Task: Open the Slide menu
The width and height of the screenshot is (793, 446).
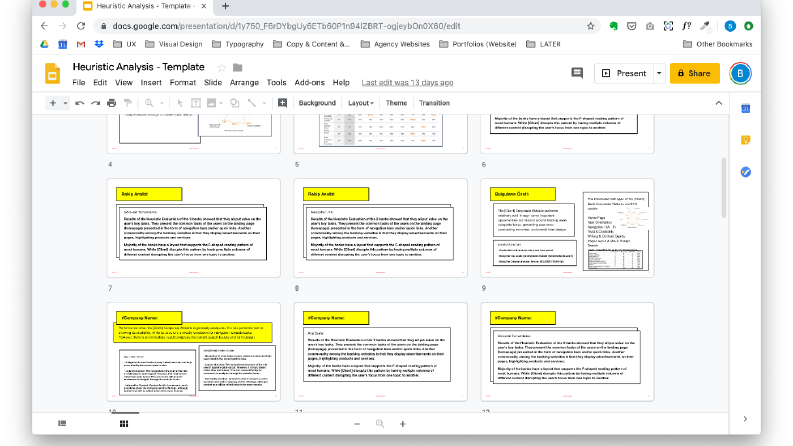Action: tap(213, 82)
